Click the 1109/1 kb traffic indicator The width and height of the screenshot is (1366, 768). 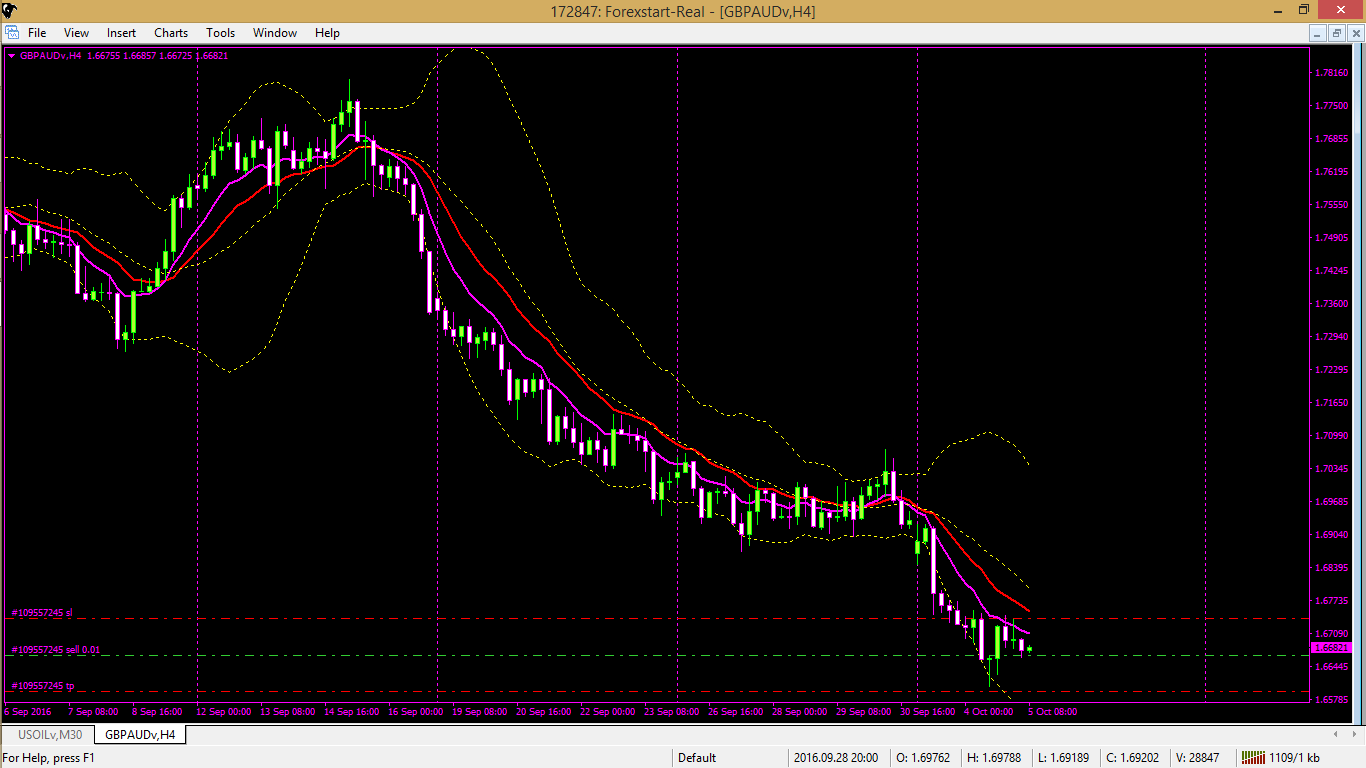[x=1294, y=758]
